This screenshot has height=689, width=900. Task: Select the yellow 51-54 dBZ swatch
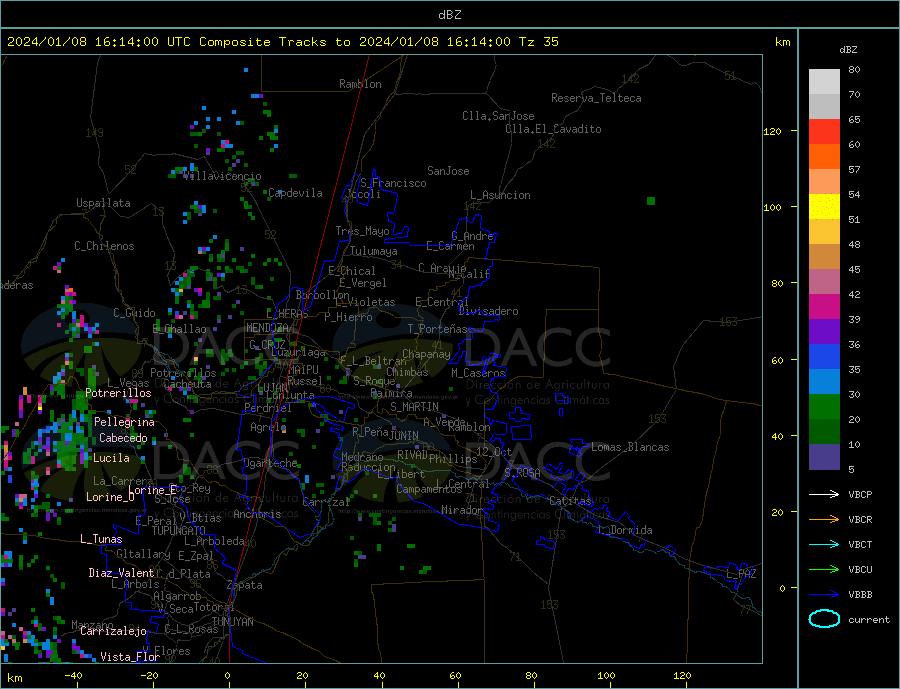pyautogui.click(x=824, y=207)
